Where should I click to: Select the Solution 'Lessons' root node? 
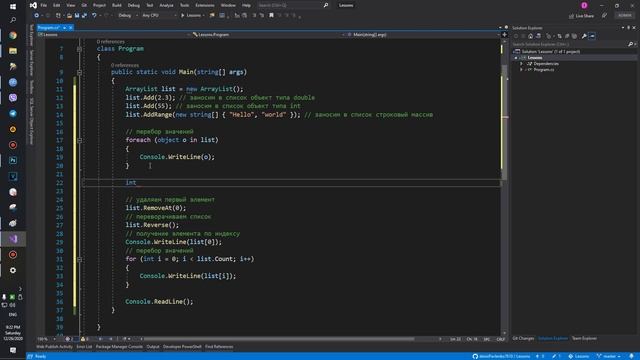point(551,51)
